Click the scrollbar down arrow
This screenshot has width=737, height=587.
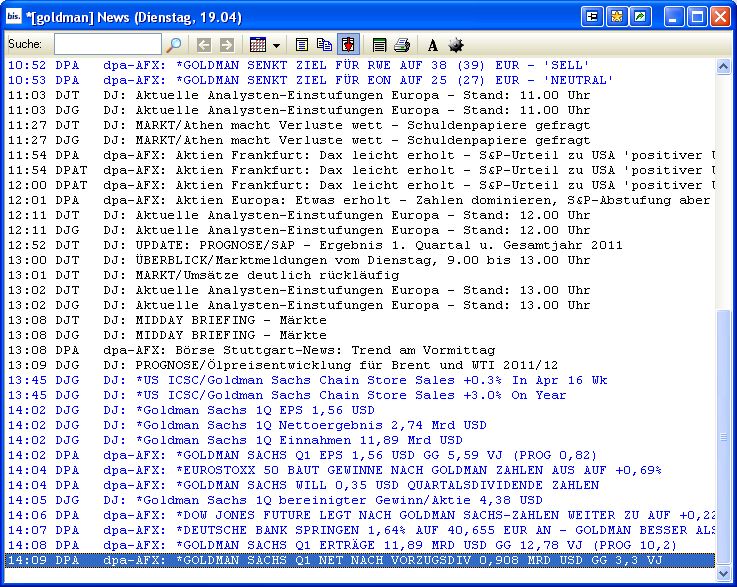[723, 574]
